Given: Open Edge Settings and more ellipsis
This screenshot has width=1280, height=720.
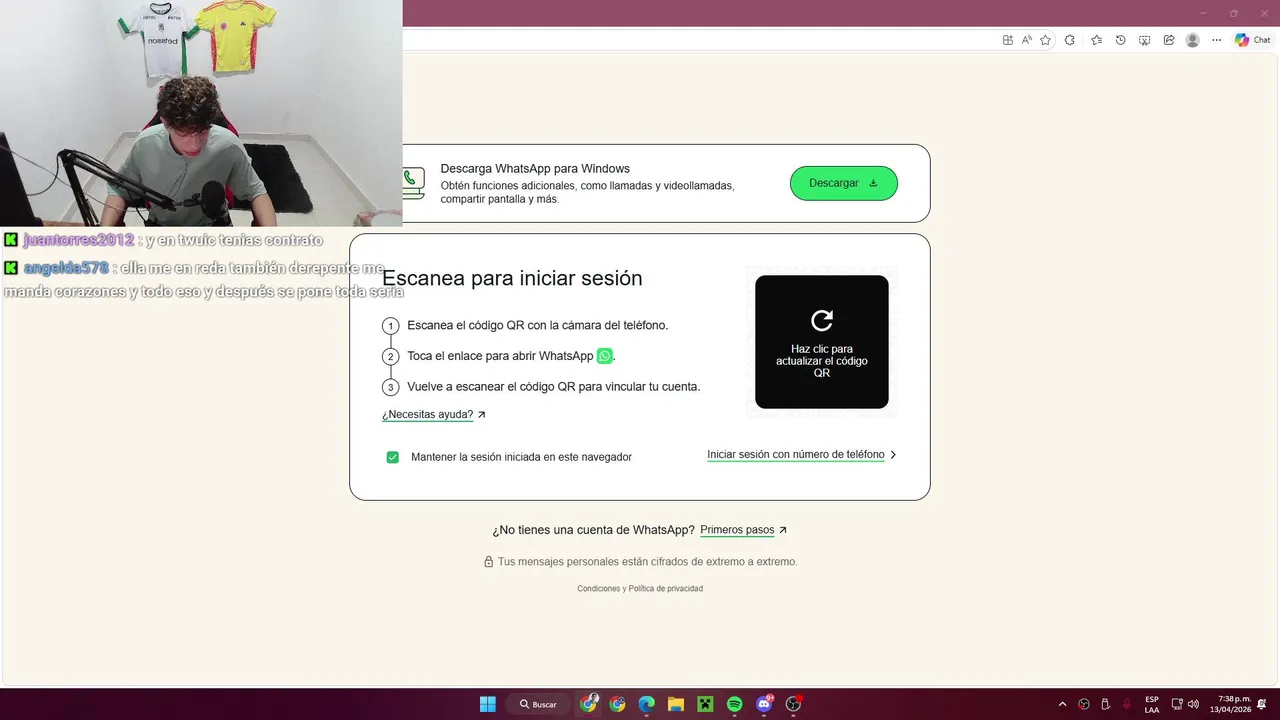Looking at the screenshot, I should click(1216, 40).
